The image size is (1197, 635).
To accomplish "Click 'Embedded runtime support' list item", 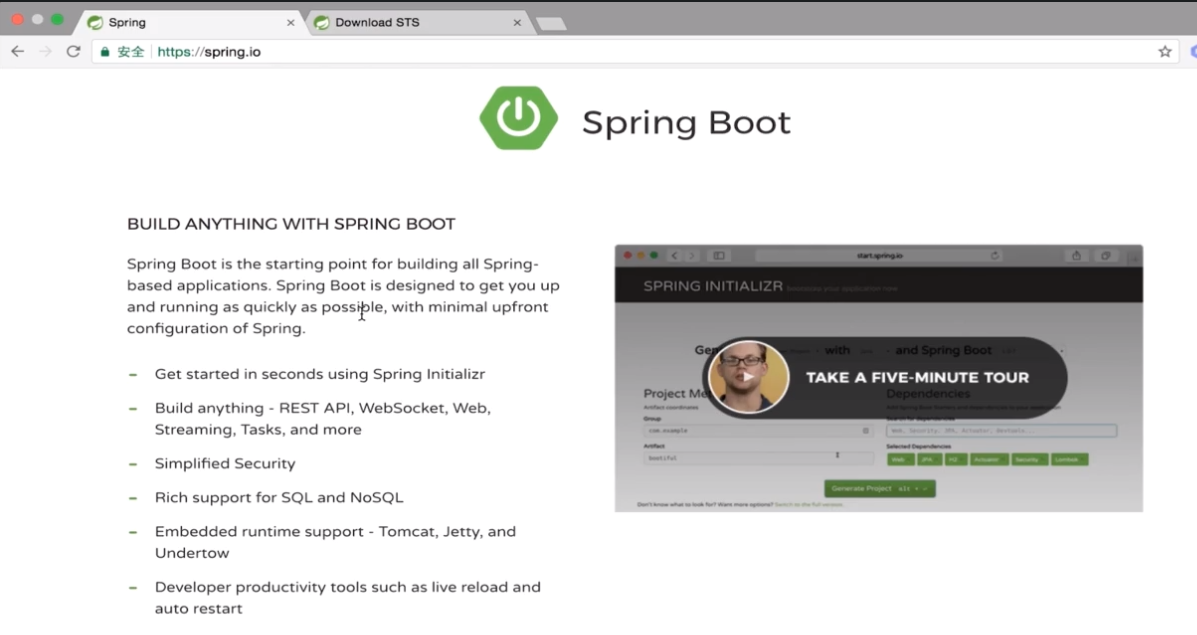I will pos(336,542).
